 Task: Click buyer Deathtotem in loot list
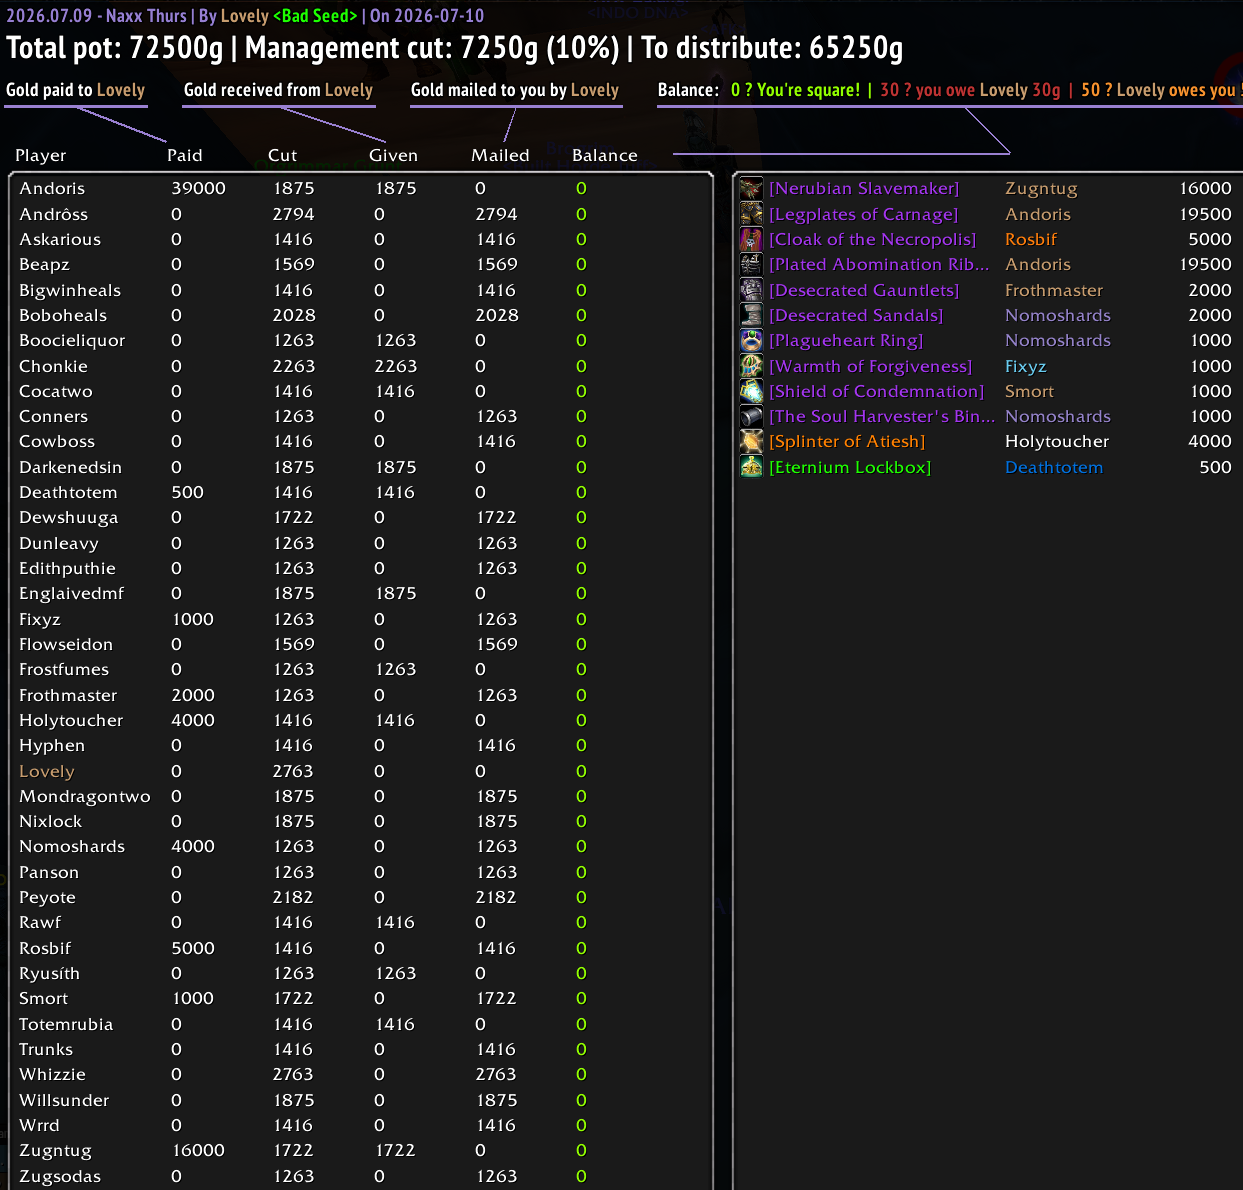1054,467
